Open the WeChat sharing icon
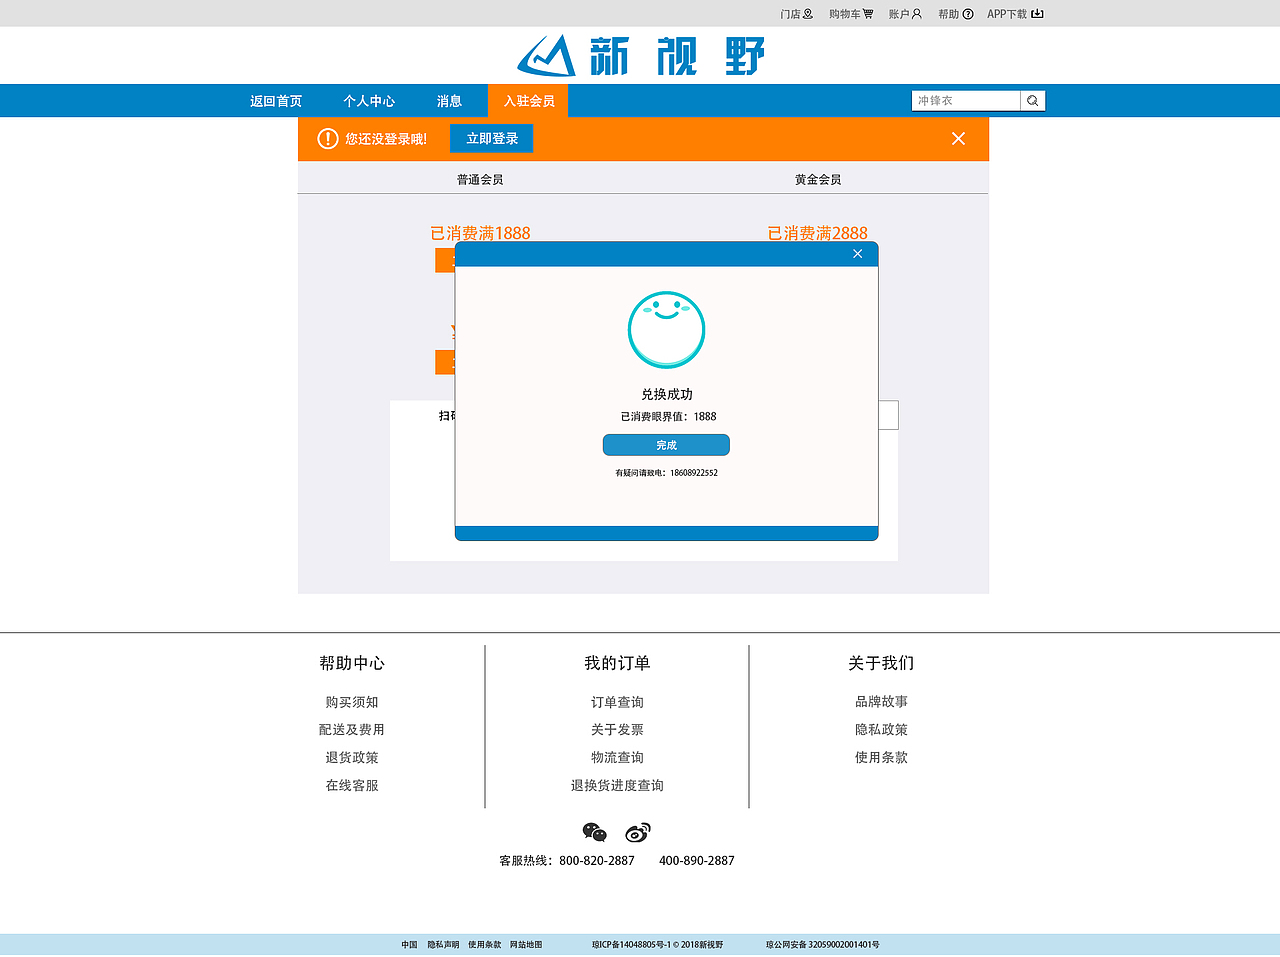1280x957 pixels. [x=593, y=831]
